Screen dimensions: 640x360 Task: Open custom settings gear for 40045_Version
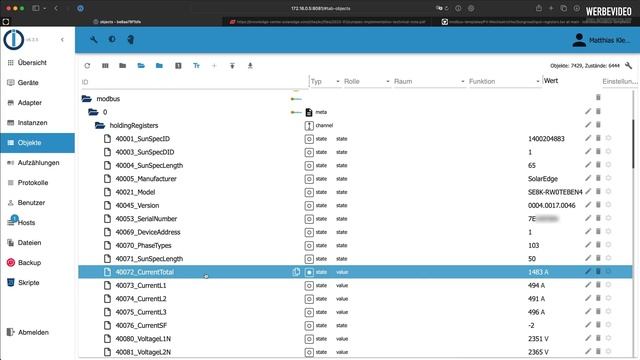tap(608, 205)
